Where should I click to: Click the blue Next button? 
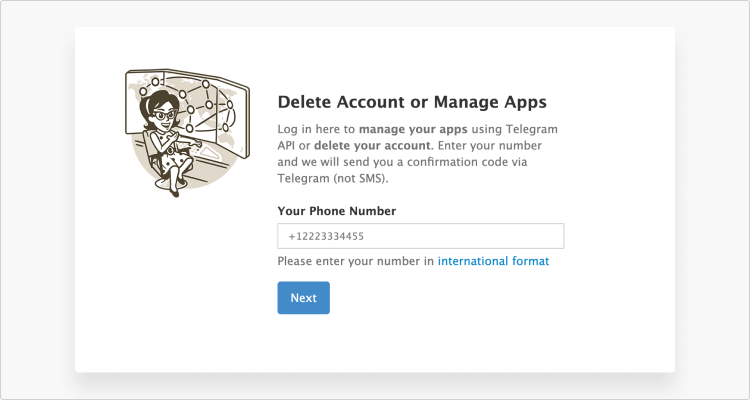(303, 298)
